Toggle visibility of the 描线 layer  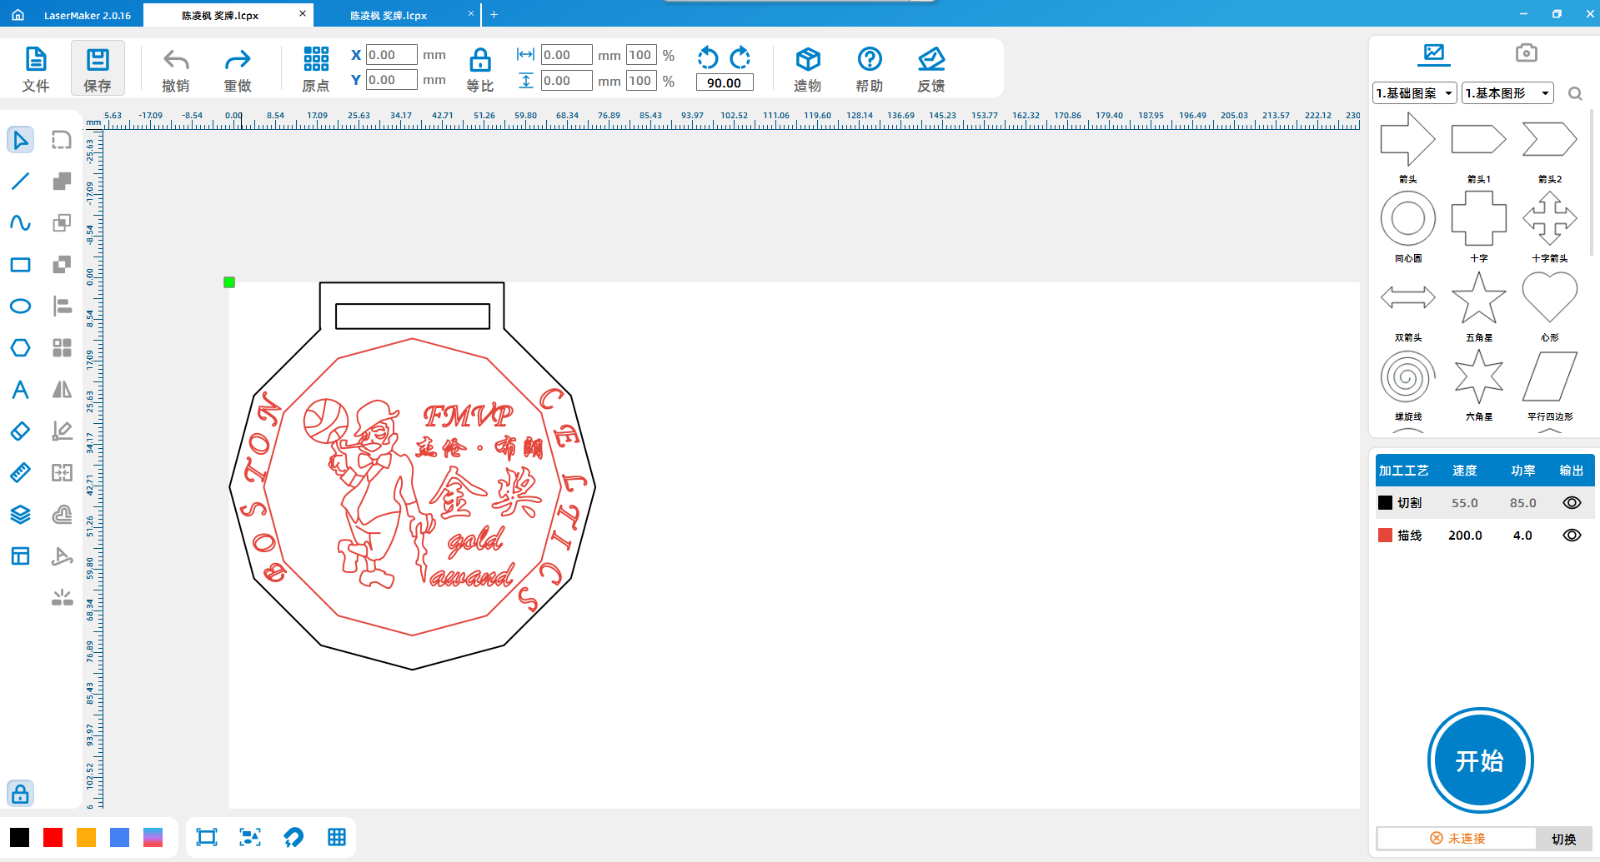coord(1571,535)
